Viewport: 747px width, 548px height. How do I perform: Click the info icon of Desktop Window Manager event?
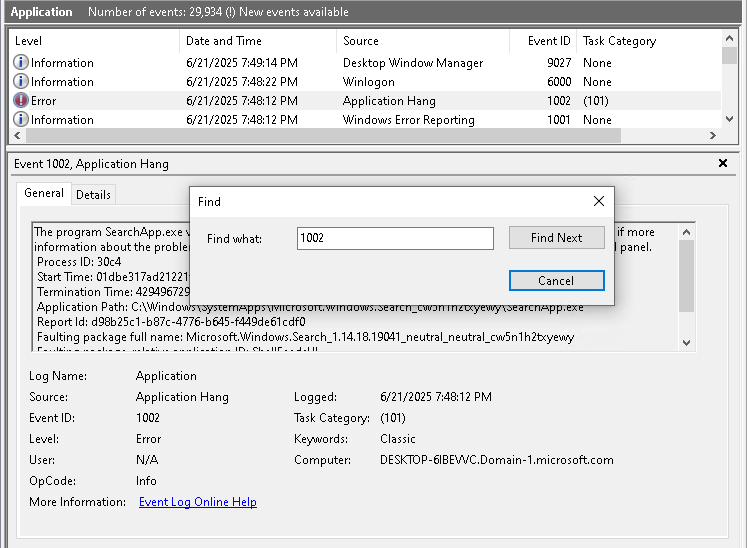pos(20,62)
